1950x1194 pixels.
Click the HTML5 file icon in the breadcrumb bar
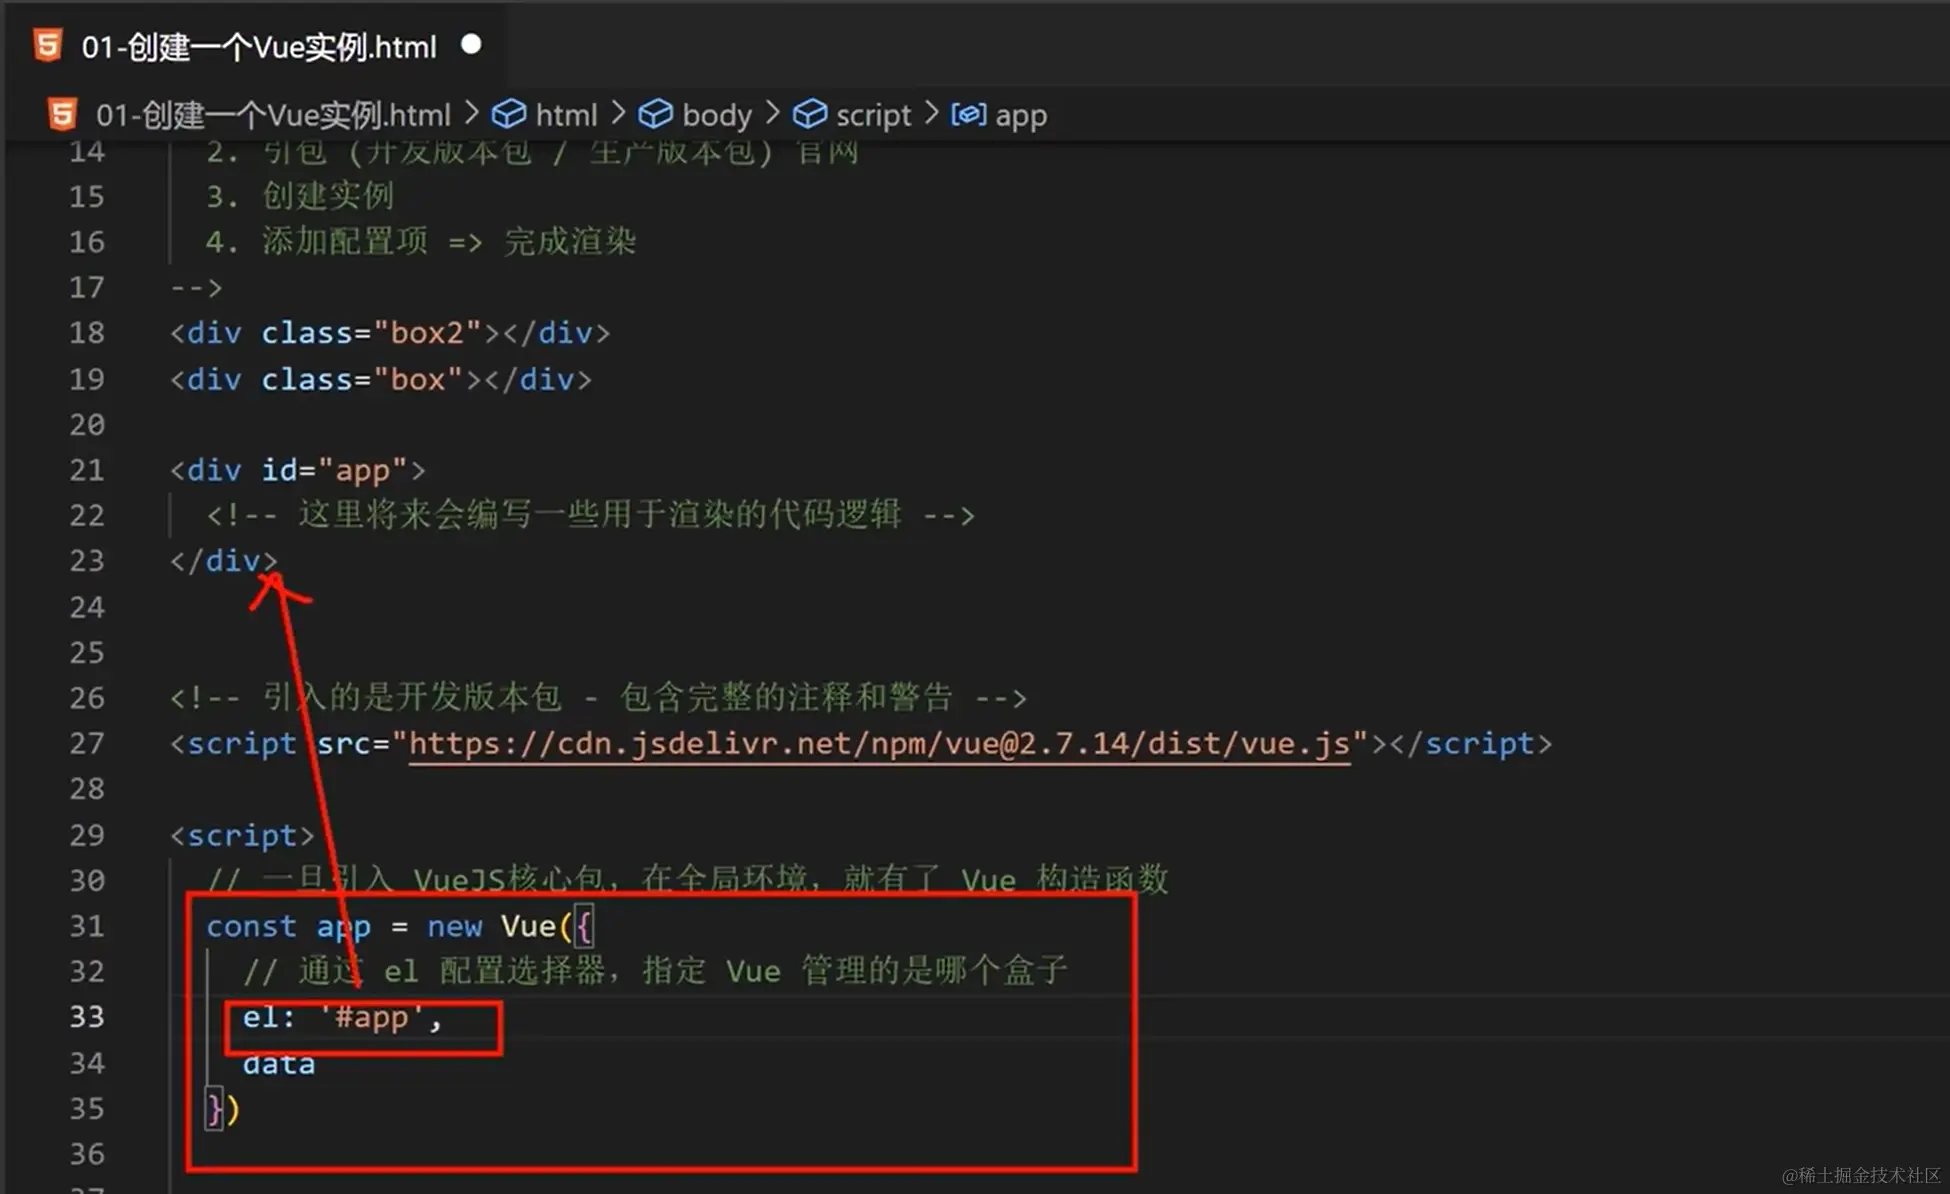(x=61, y=114)
